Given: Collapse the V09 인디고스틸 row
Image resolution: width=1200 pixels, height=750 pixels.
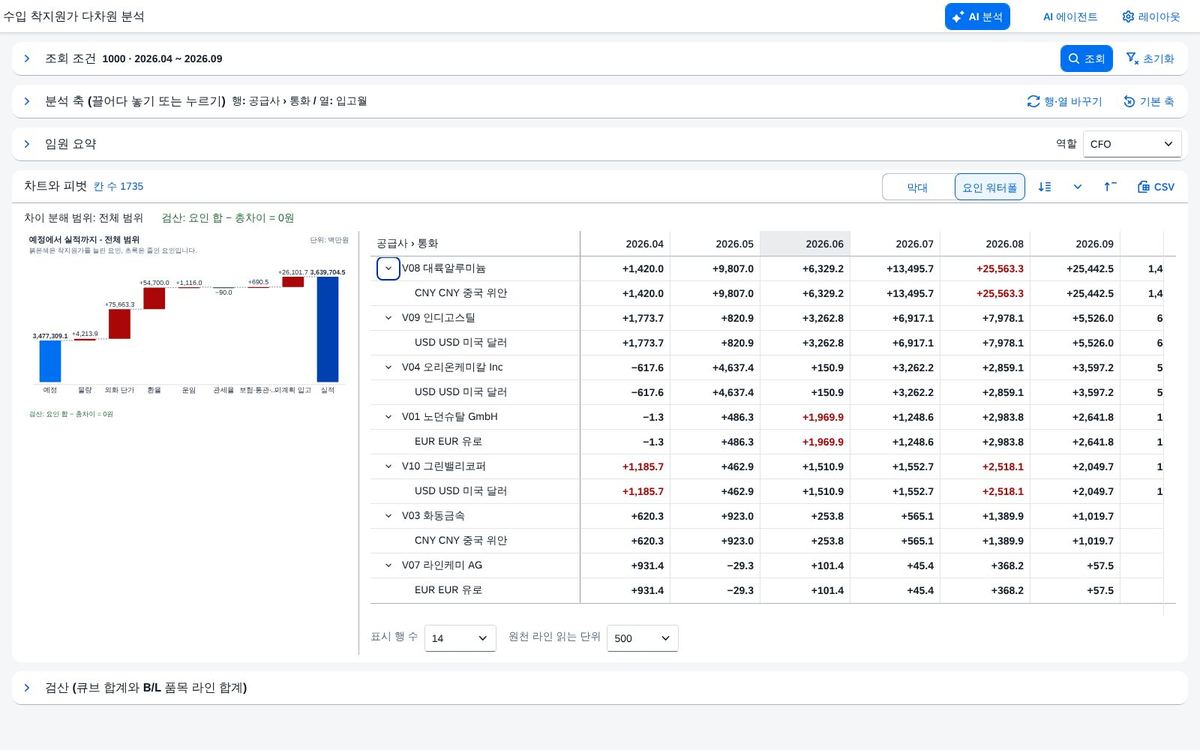Looking at the screenshot, I should [x=389, y=318].
